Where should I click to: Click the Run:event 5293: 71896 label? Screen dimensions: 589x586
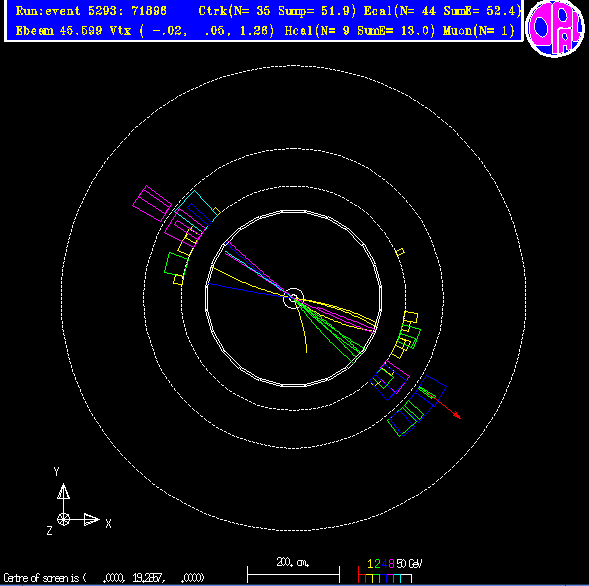(91, 11)
